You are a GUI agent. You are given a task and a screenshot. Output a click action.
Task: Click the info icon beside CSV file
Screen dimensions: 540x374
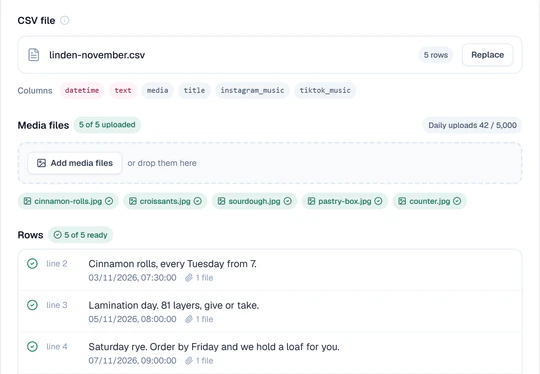point(64,20)
